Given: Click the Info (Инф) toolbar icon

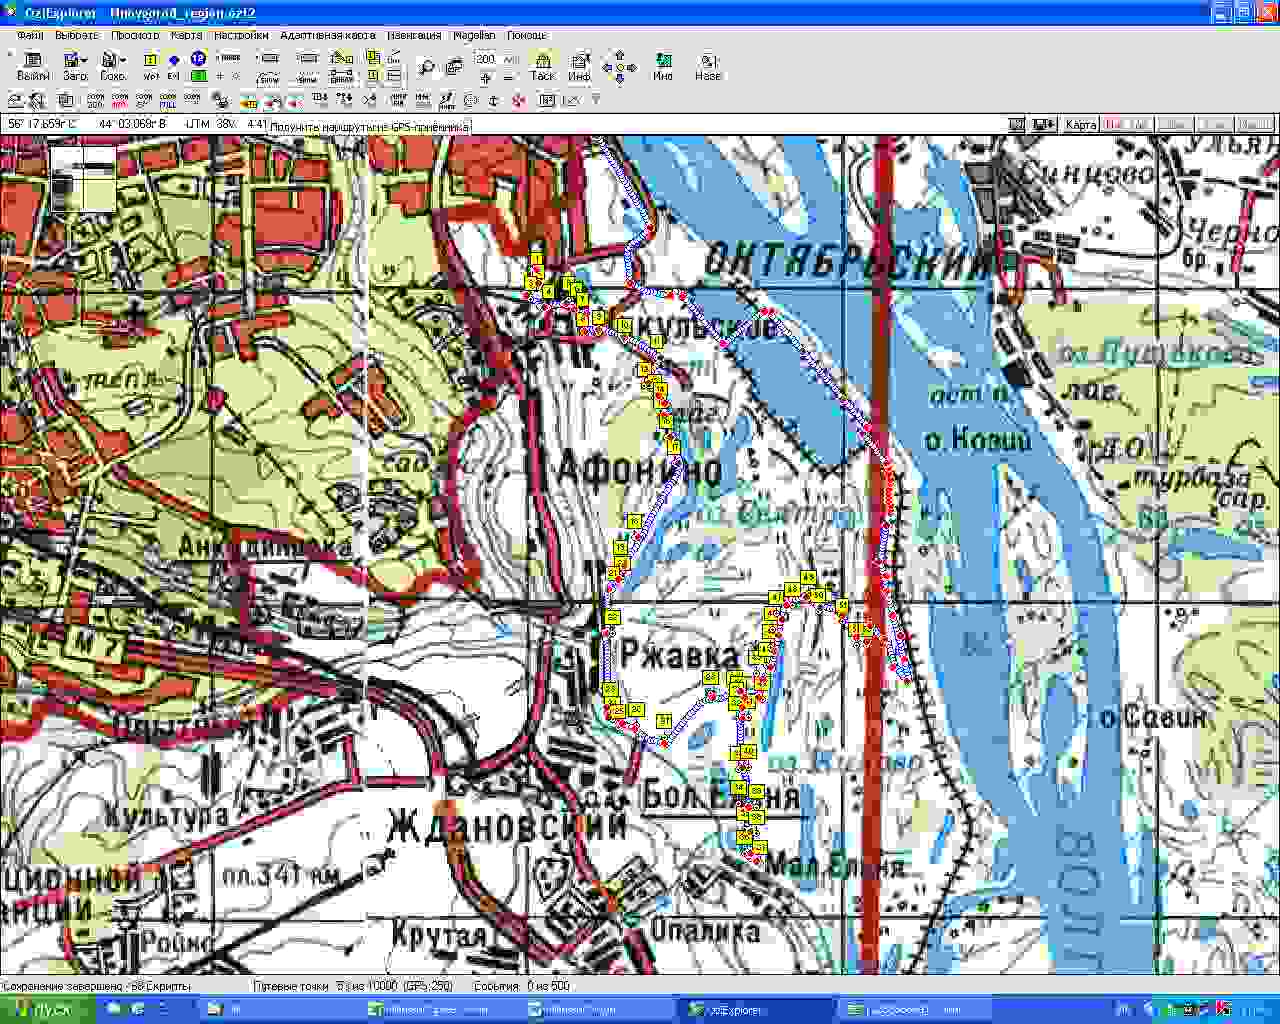Looking at the screenshot, I should click(579, 66).
